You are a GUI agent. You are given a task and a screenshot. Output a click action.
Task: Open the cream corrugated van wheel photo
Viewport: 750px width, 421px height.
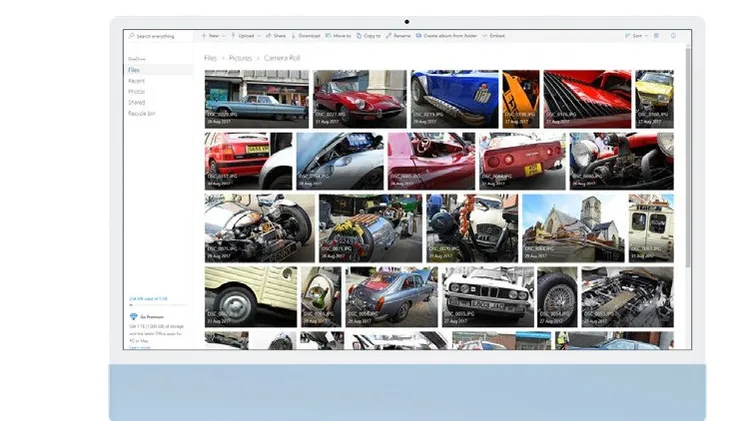(x=251, y=297)
